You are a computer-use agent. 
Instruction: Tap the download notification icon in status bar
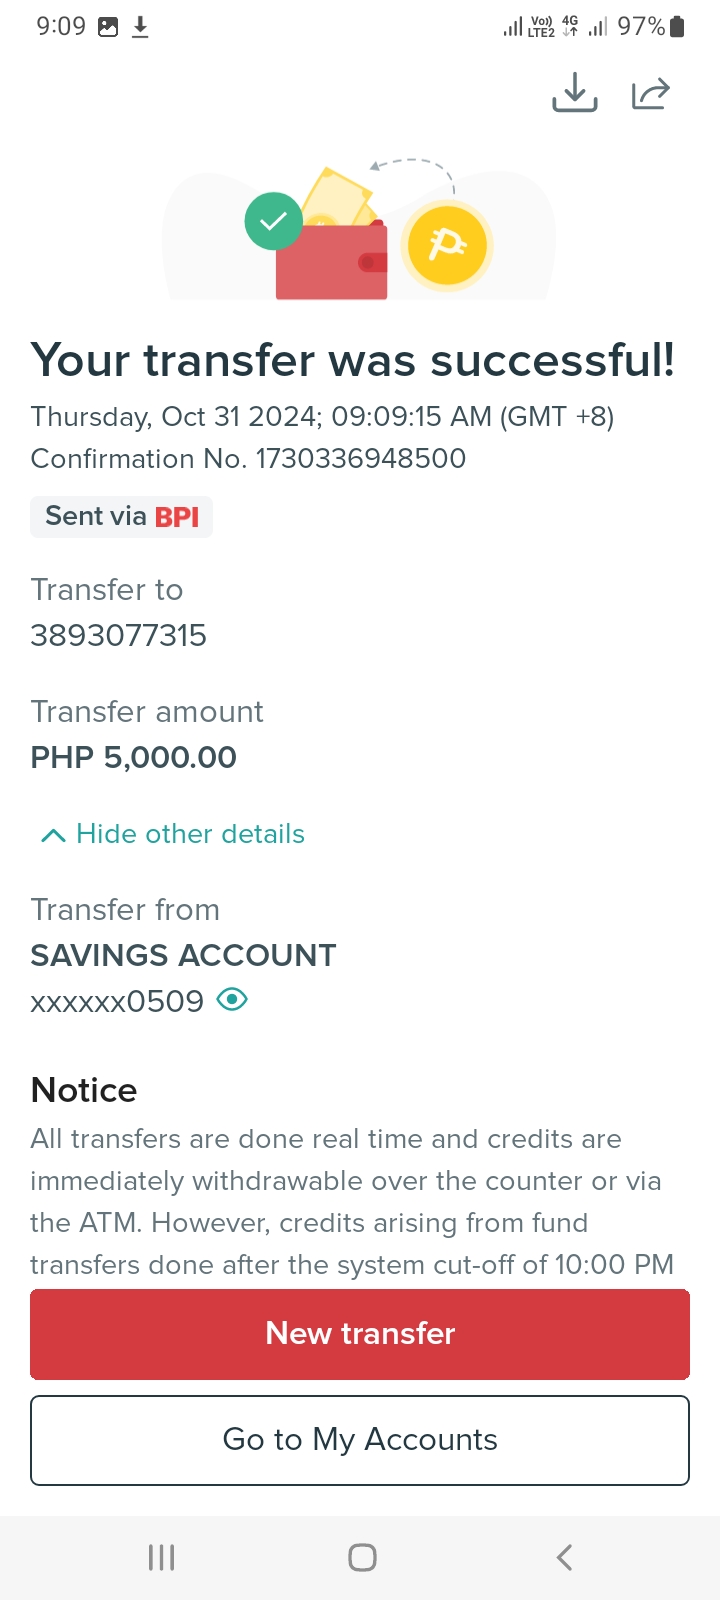tap(140, 27)
